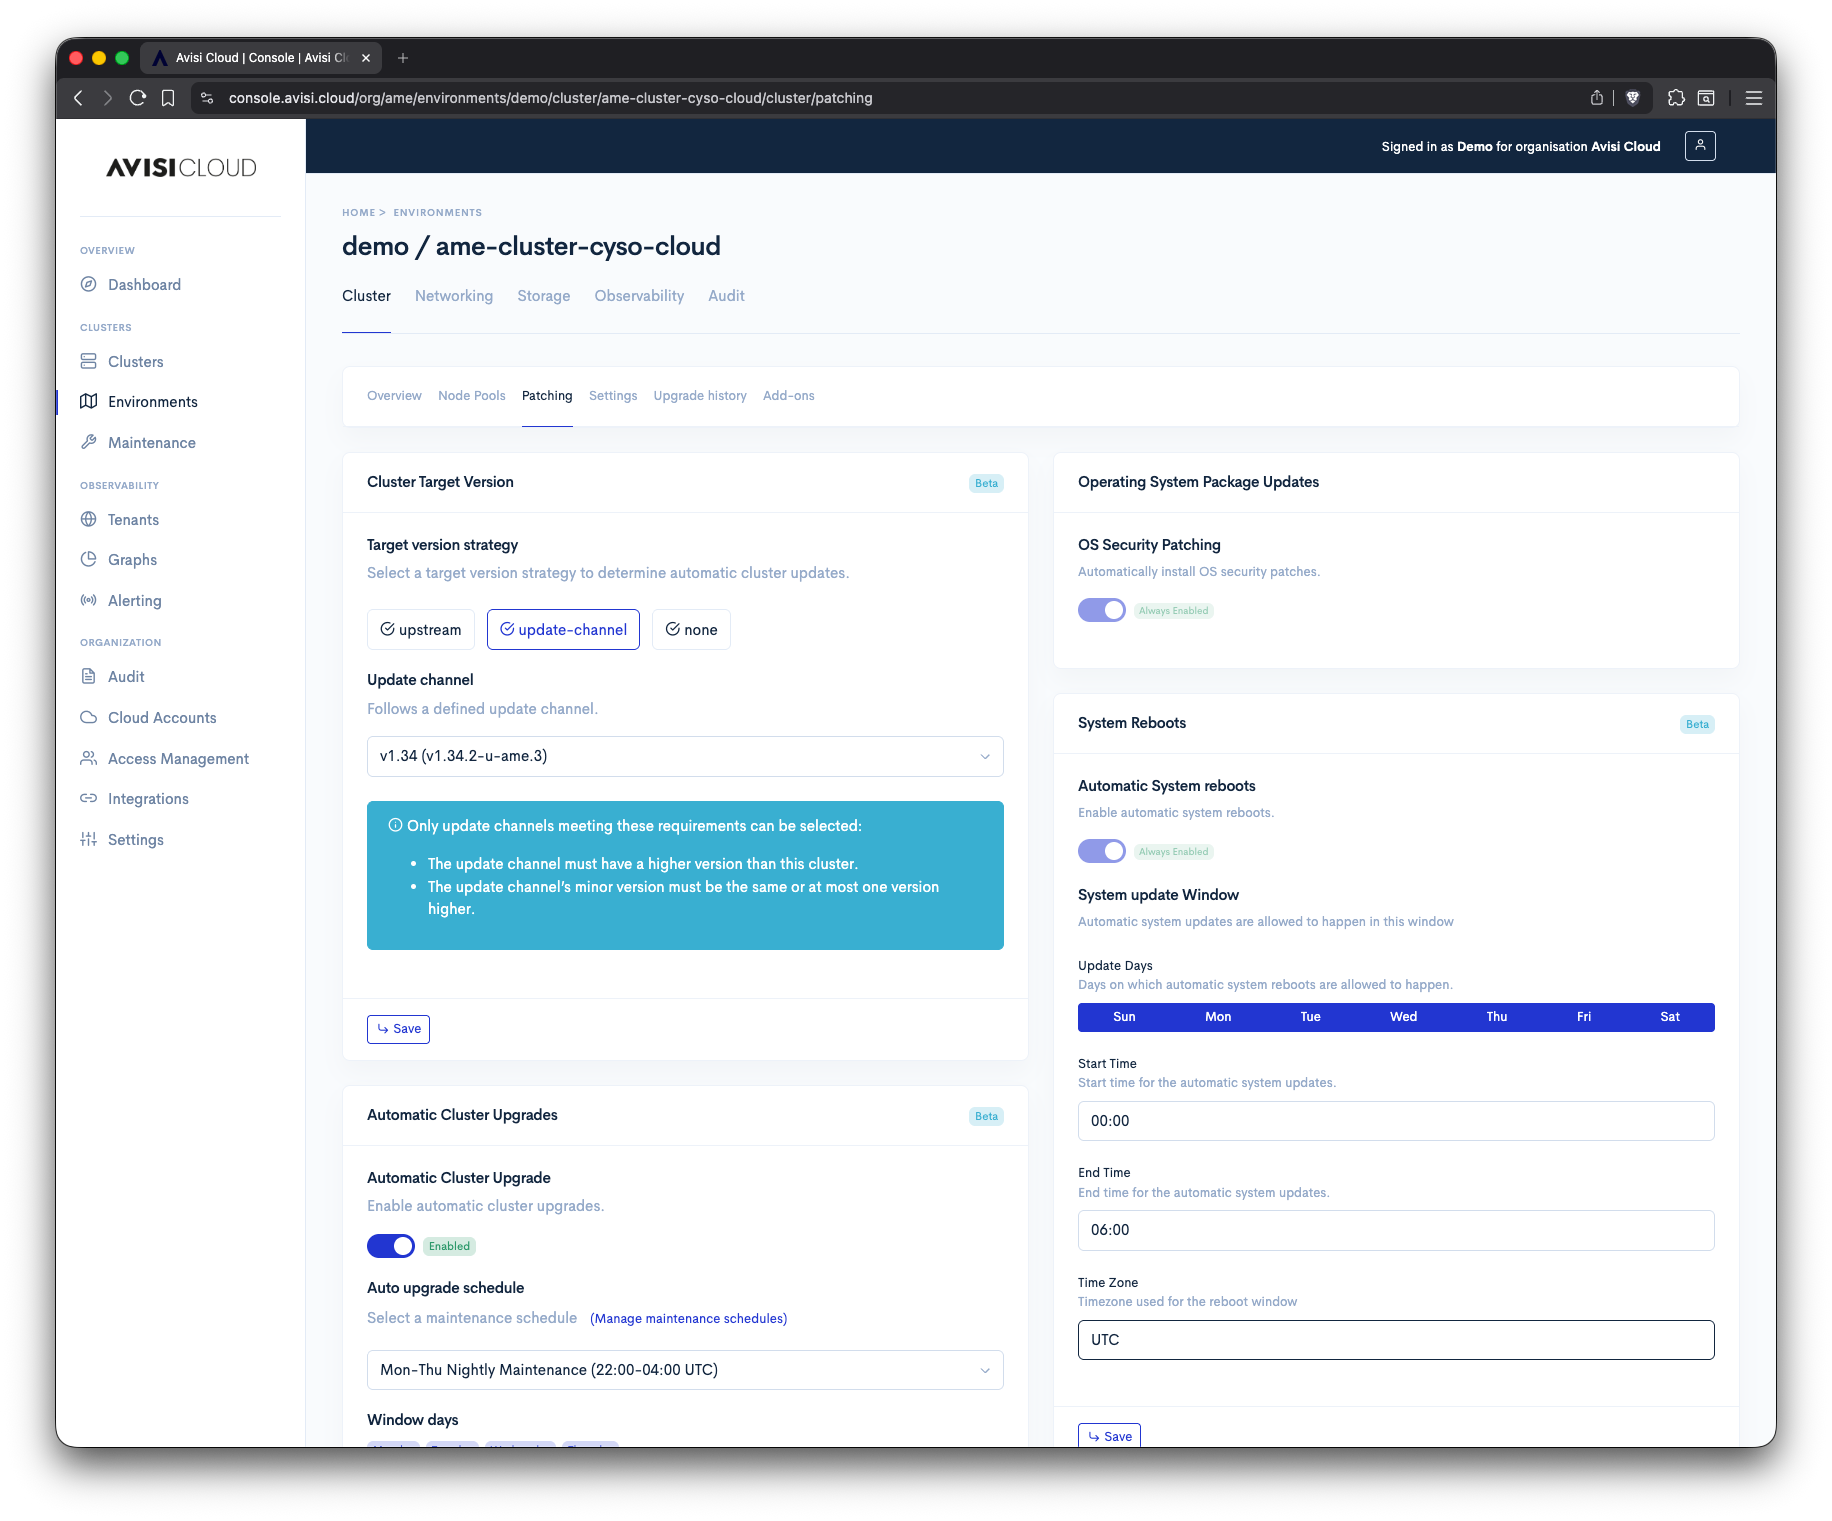Navigate to Tenants under Observability
The image size is (1832, 1521).
click(133, 519)
